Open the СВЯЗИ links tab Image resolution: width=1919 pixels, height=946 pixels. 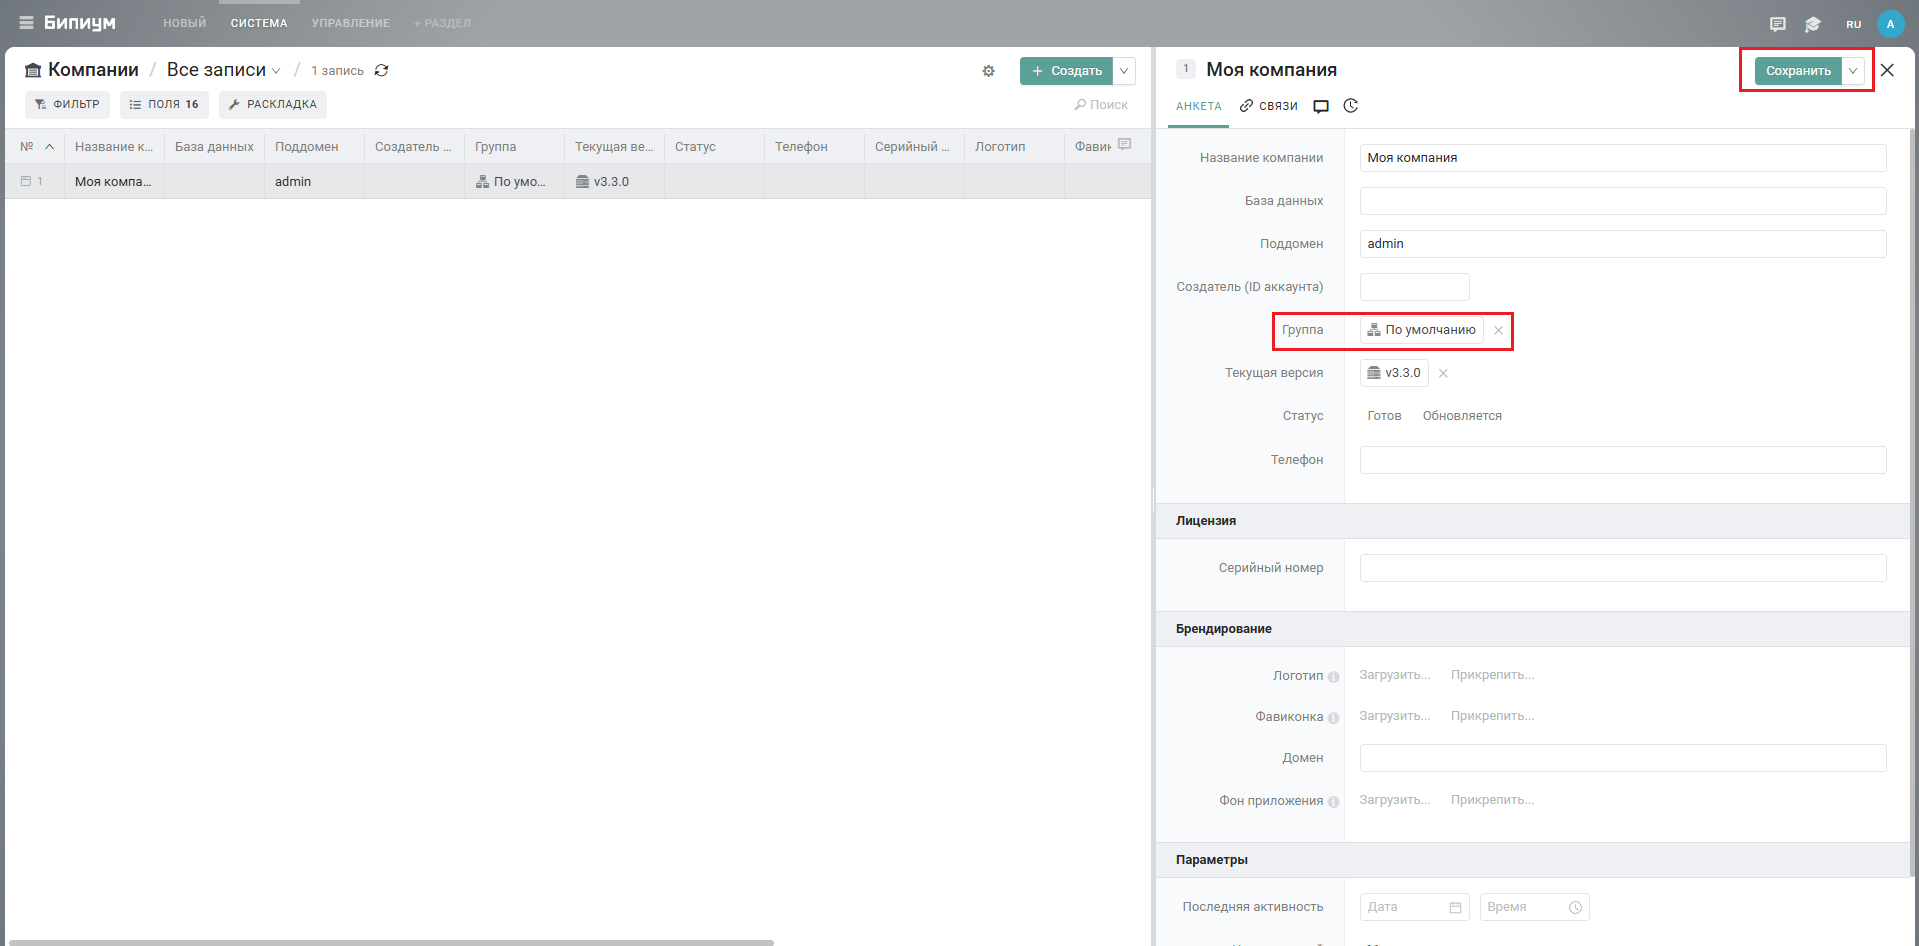(x=1268, y=106)
